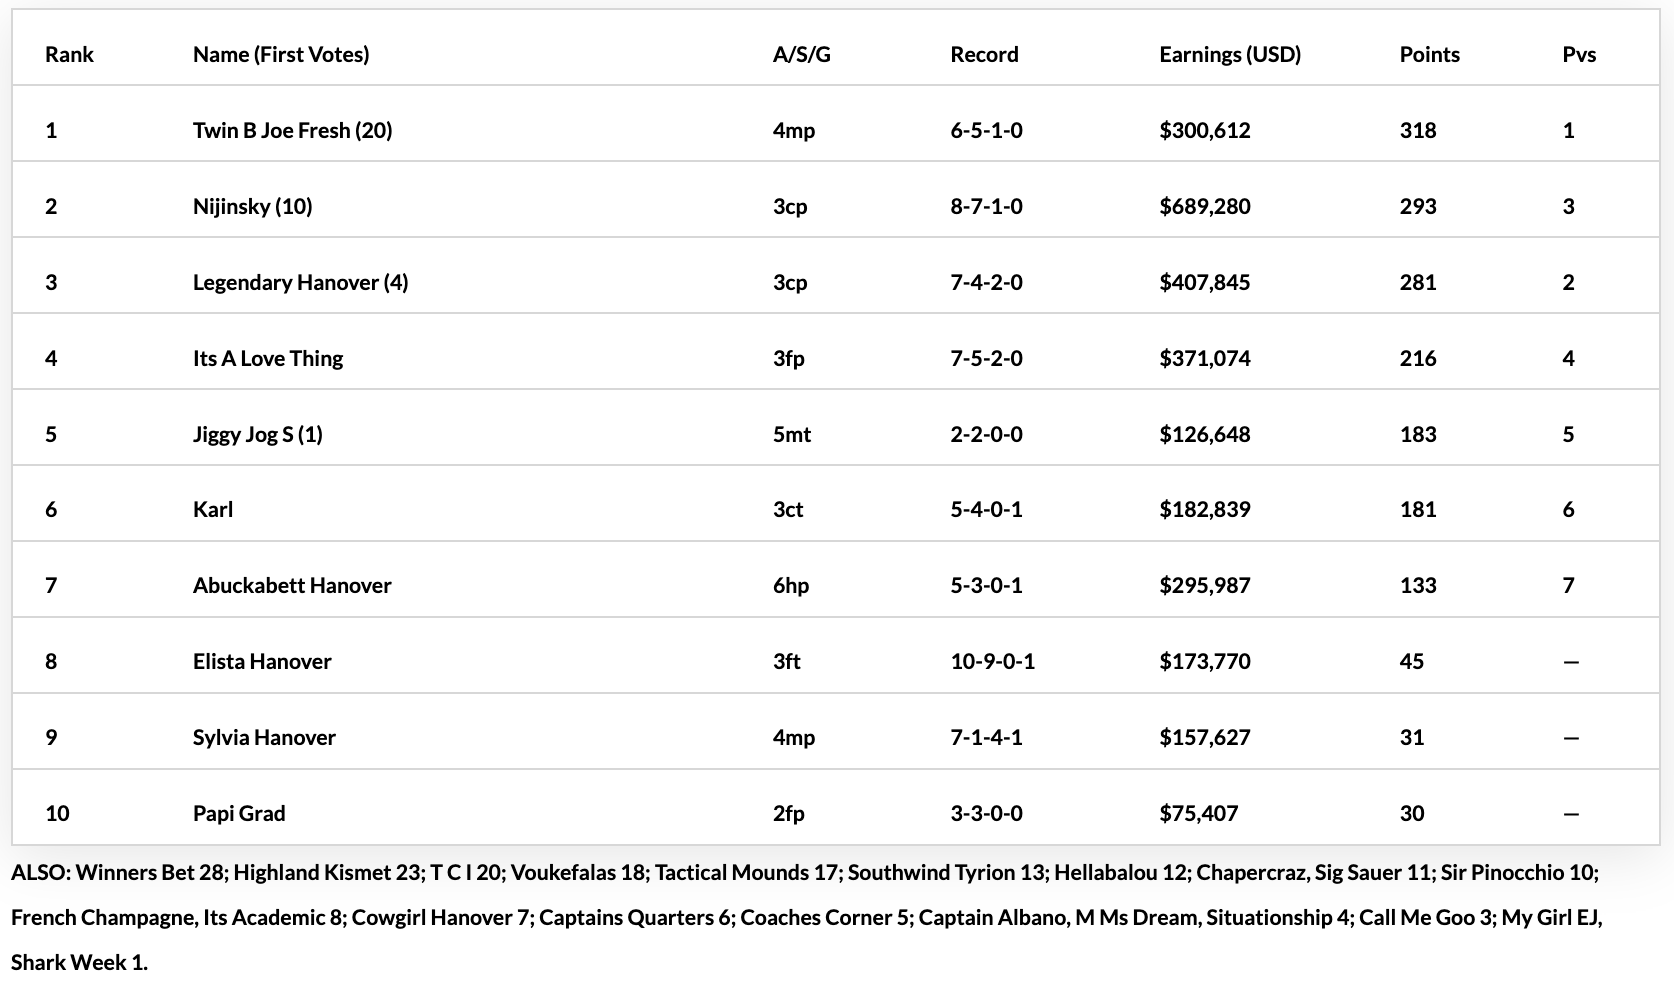Select Elista Hanover in the list
1674x984 pixels.
262,661
